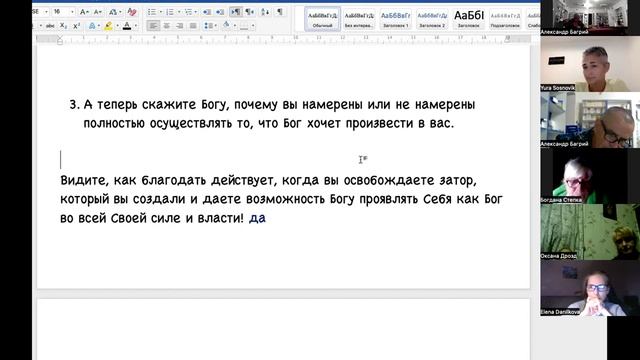The height and width of the screenshot is (360, 640).
Task: Click the word 'да' after 'власти!'
Action: [x=257, y=218]
